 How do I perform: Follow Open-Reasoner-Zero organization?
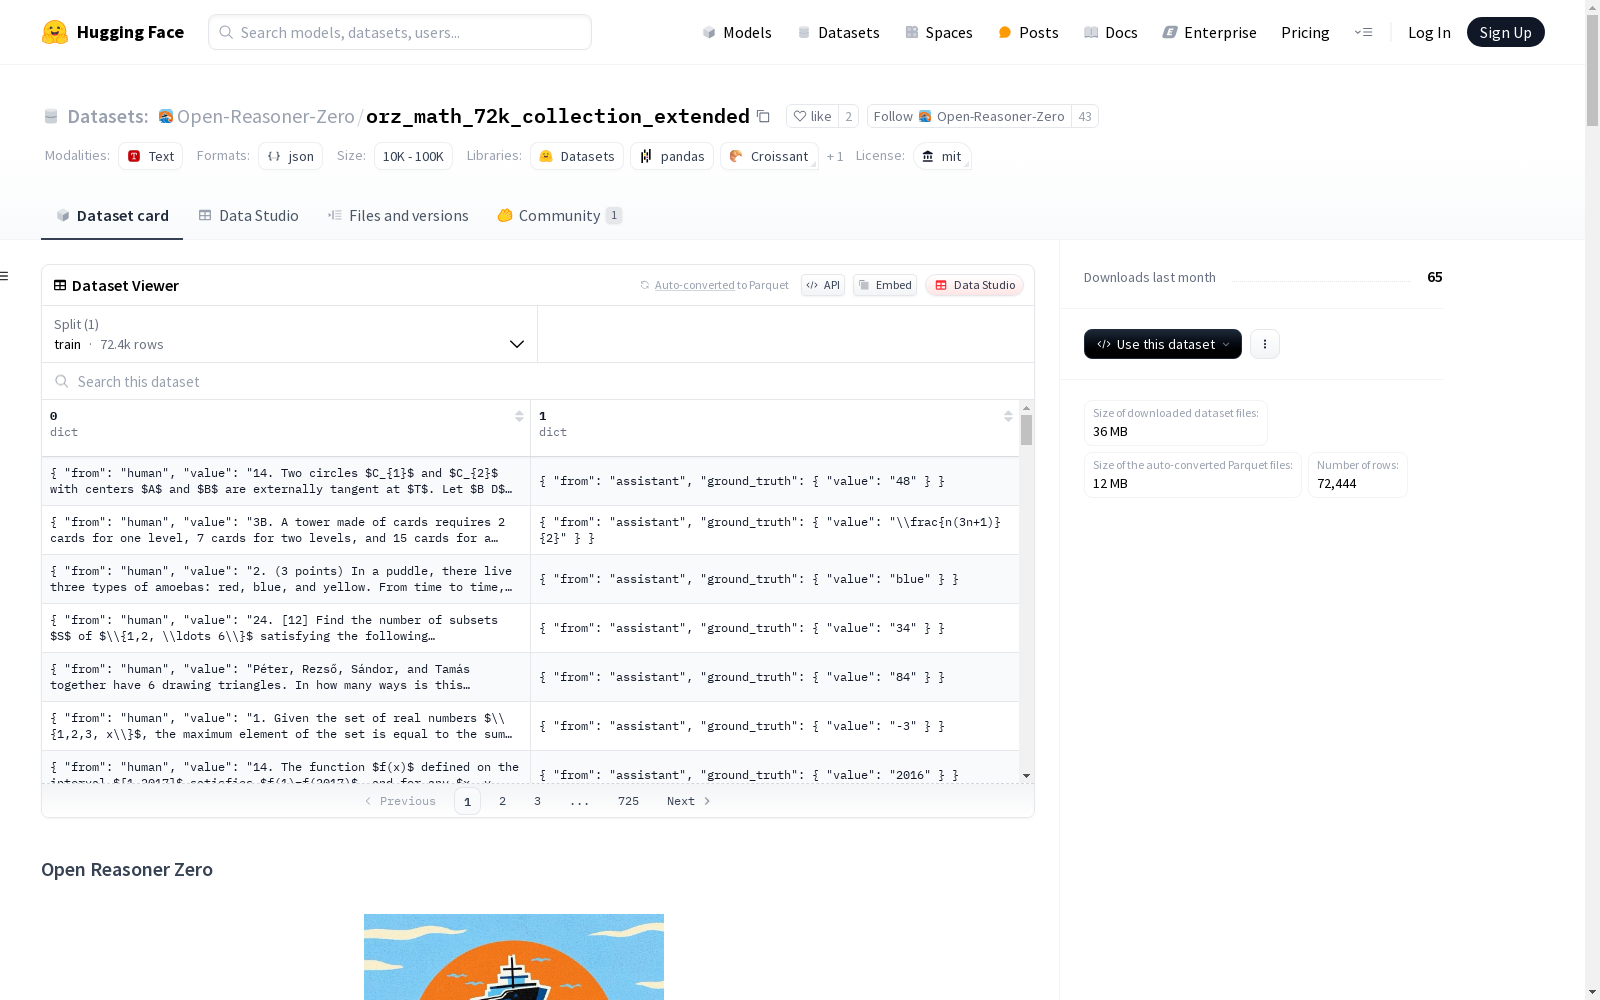coord(969,116)
